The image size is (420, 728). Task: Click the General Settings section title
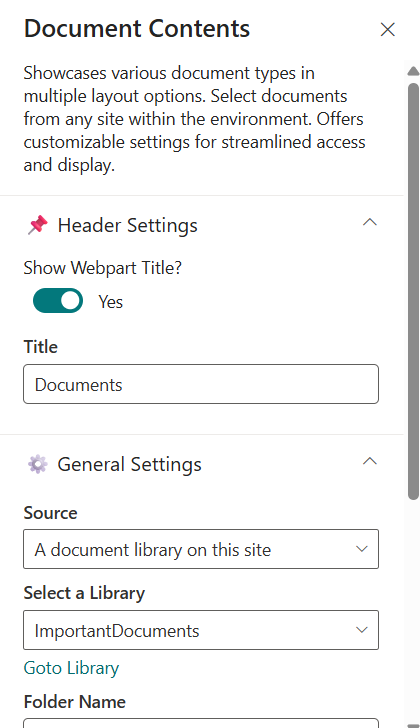[x=129, y=464]
